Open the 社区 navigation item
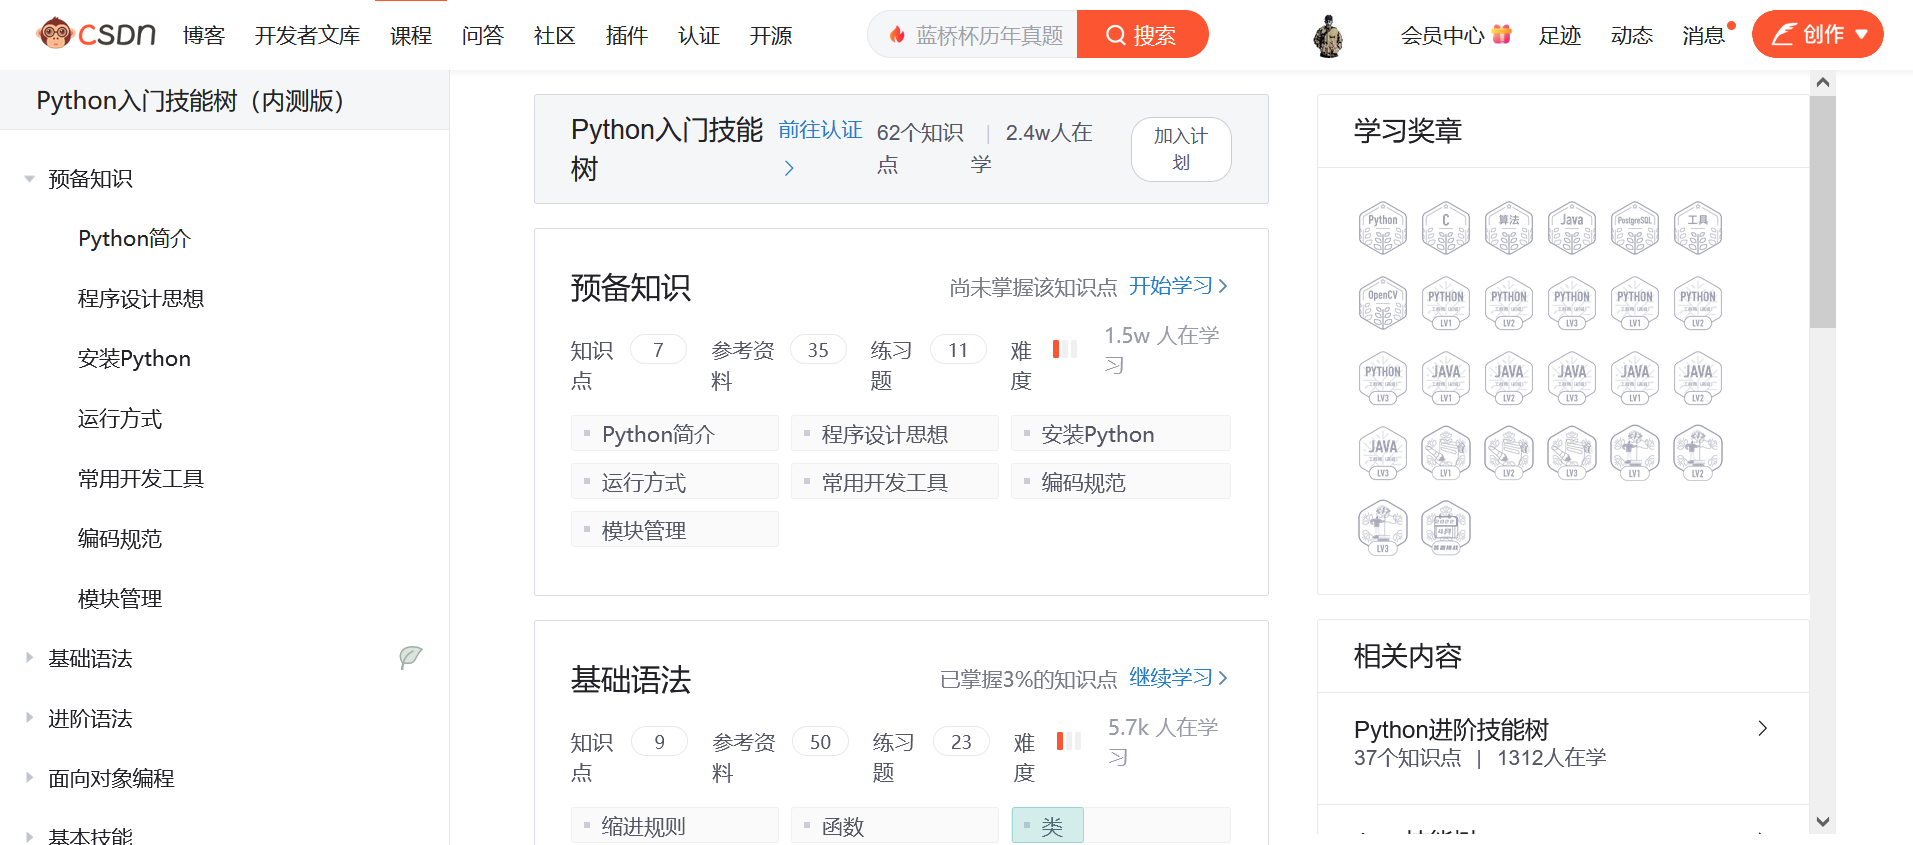Image resolution: width=1913 pixels, height=845 pixels. pyautogui.click(x=555, y=35)
